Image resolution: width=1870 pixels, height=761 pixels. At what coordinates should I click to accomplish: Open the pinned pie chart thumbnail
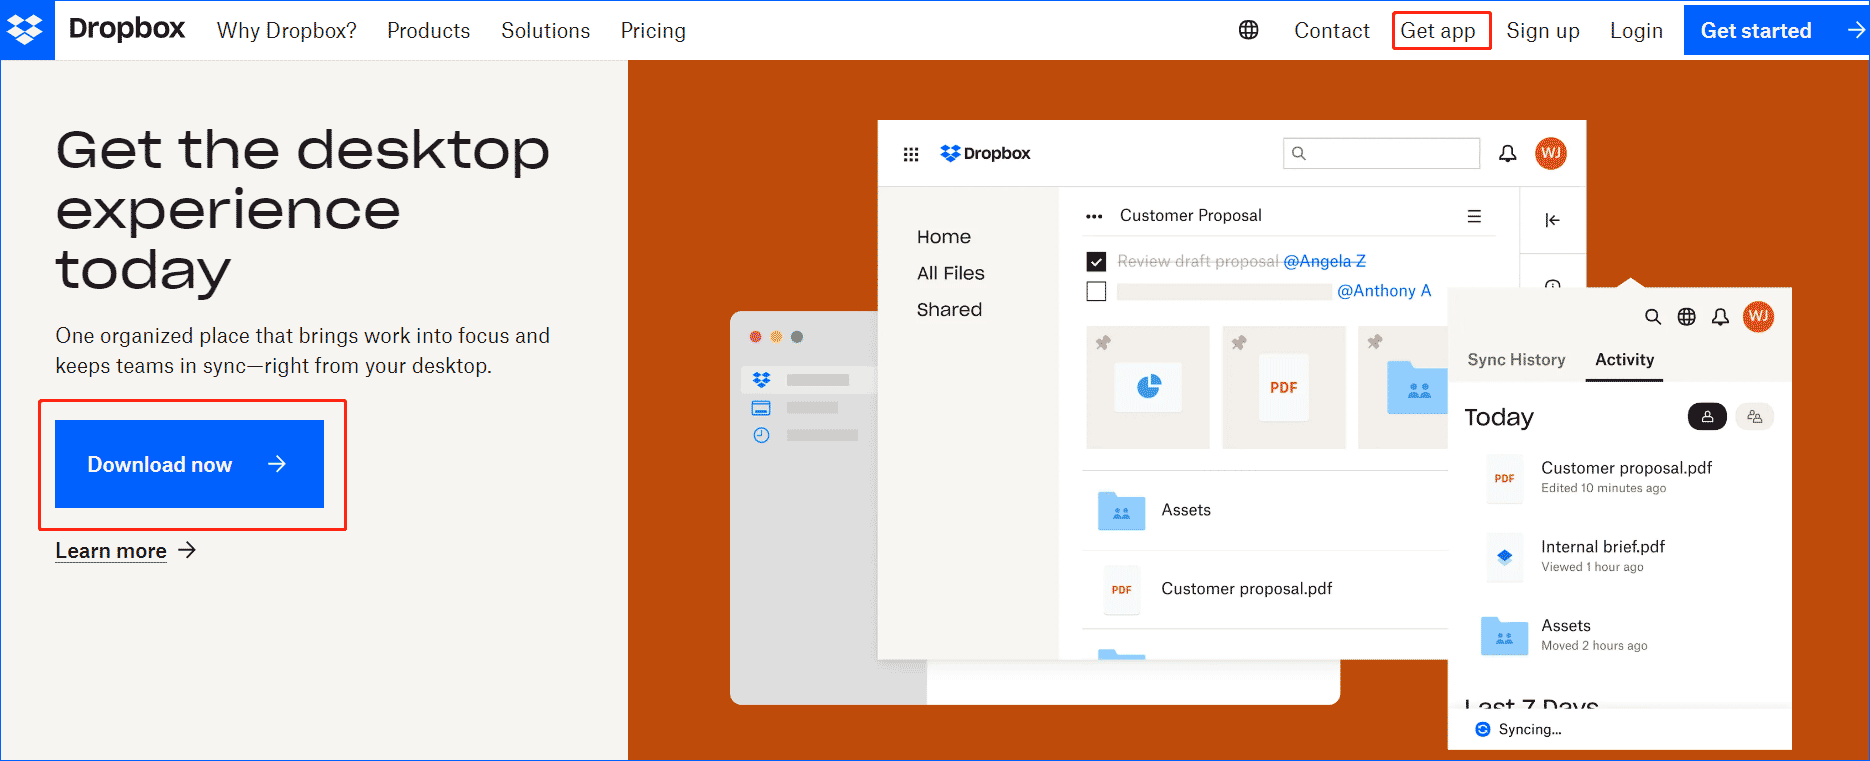click(1148, 387)
